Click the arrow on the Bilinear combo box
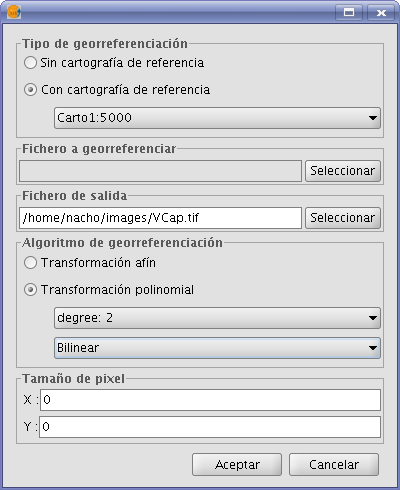This screenshot has width=400, height=490. 373,348
